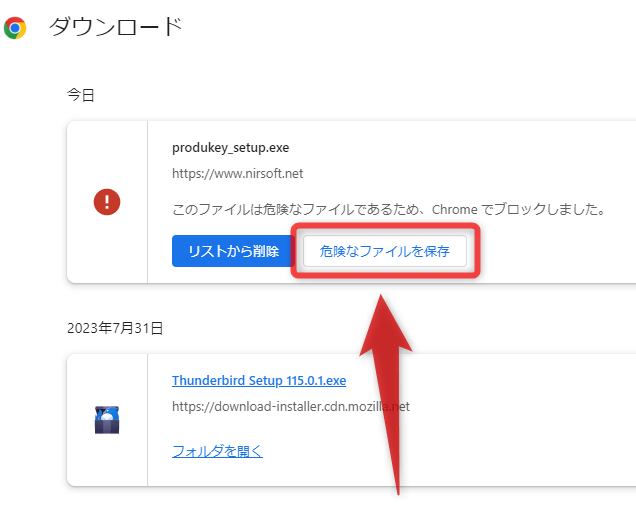Click the red warning icon for produkey_setup.exe
The image size is (636, 522).
click(x=107, y=202)
